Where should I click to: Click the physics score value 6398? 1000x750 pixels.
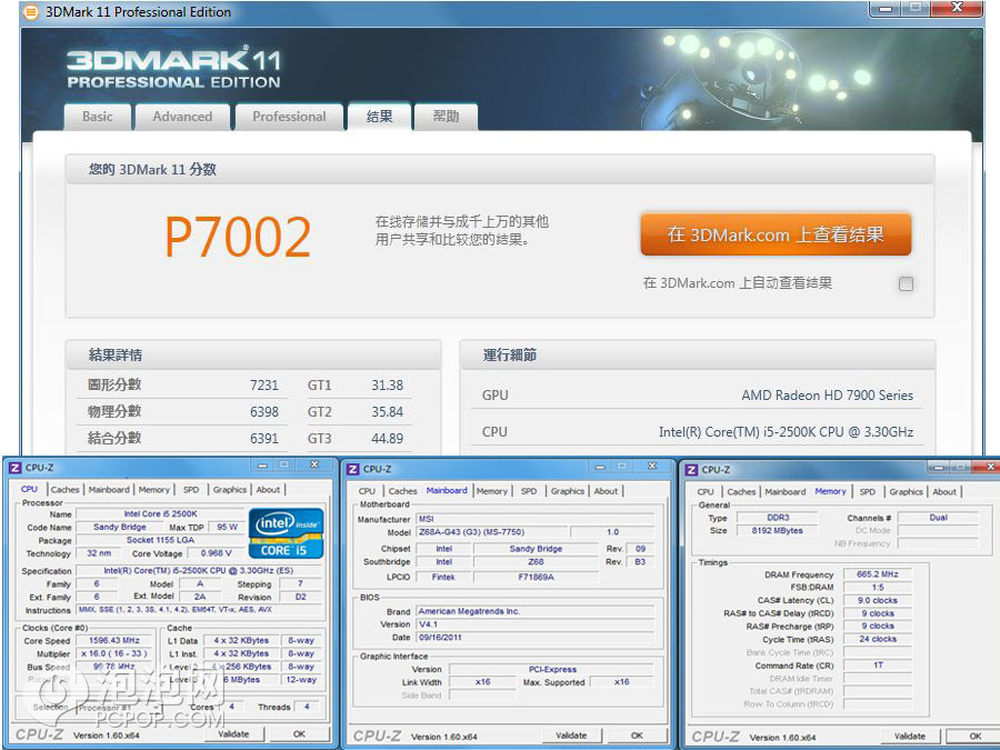(264, 412)
